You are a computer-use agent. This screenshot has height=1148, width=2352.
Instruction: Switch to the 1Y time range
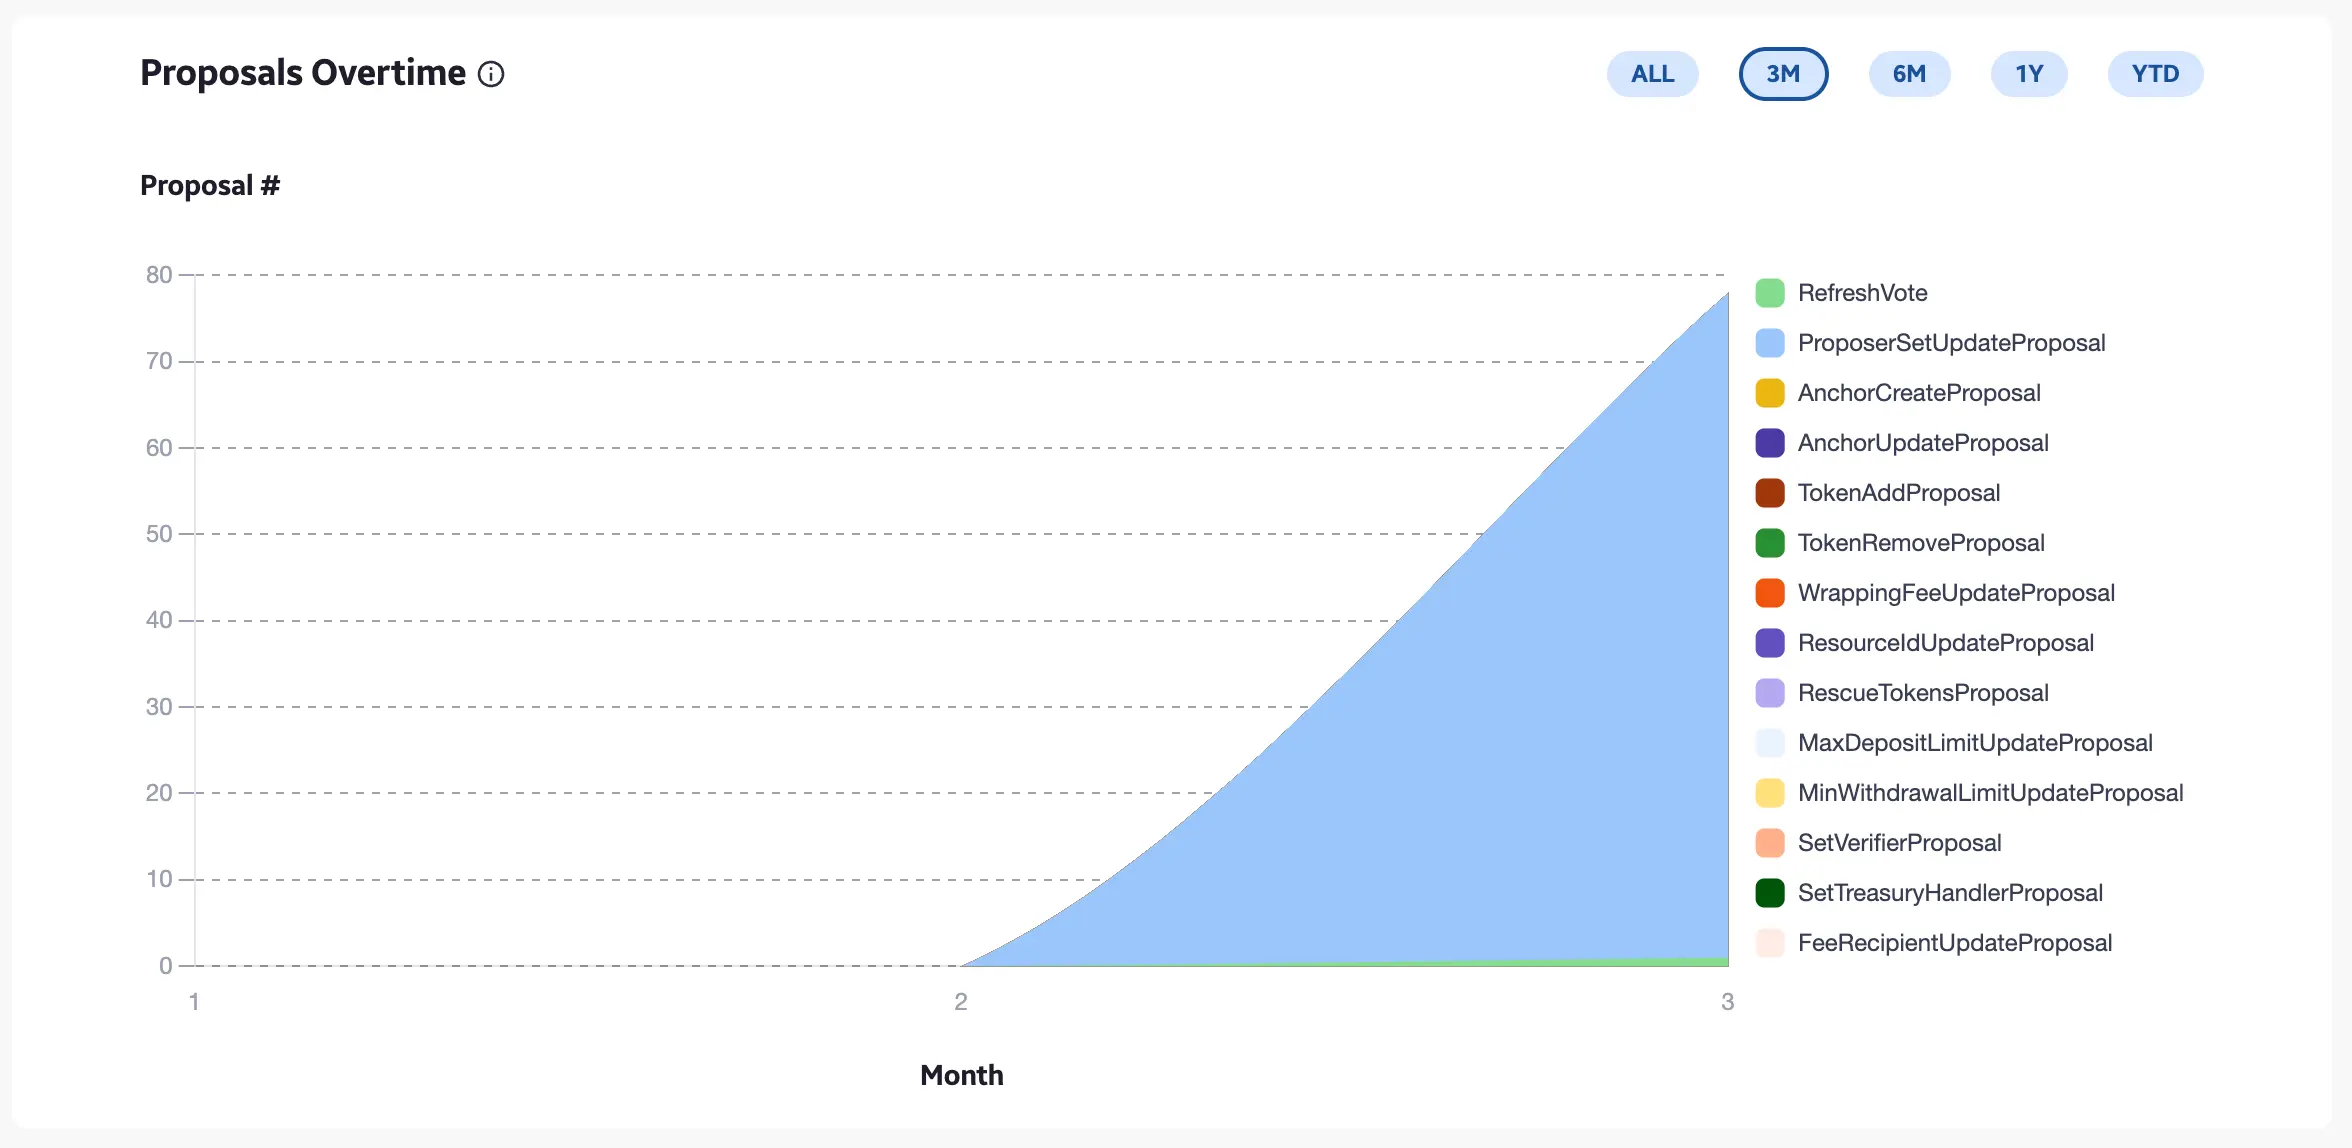pyautogui.click(x=2029, y=74)
